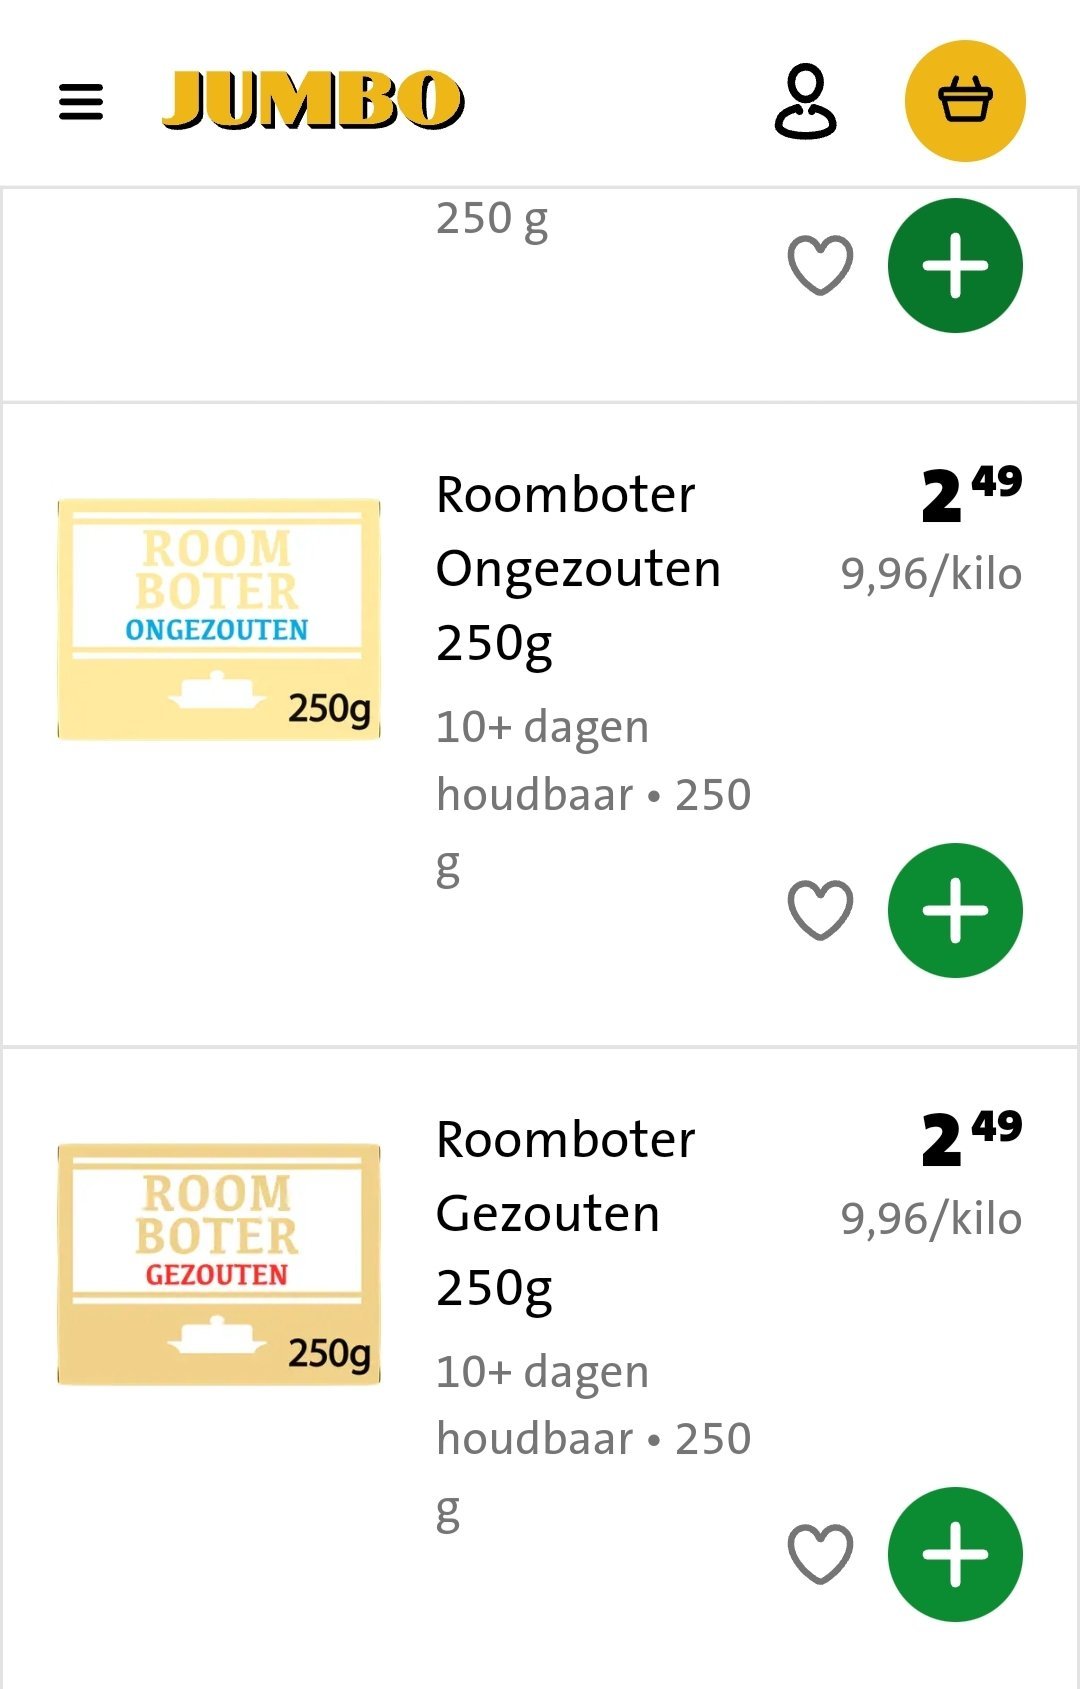Add Roomboter Gezouten 250g to basket
Viewport: 1080px width, 1689px height.
pos(955,1554)
